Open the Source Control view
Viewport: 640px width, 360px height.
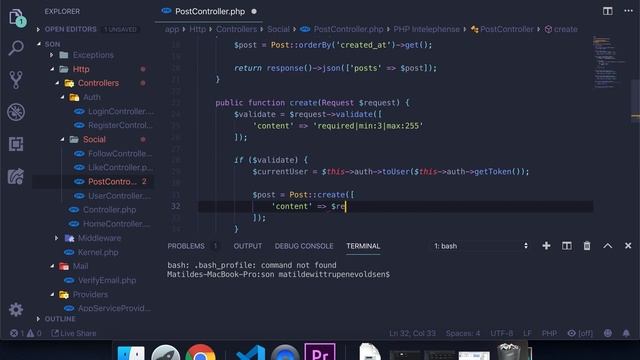click(x=16, y=80)
